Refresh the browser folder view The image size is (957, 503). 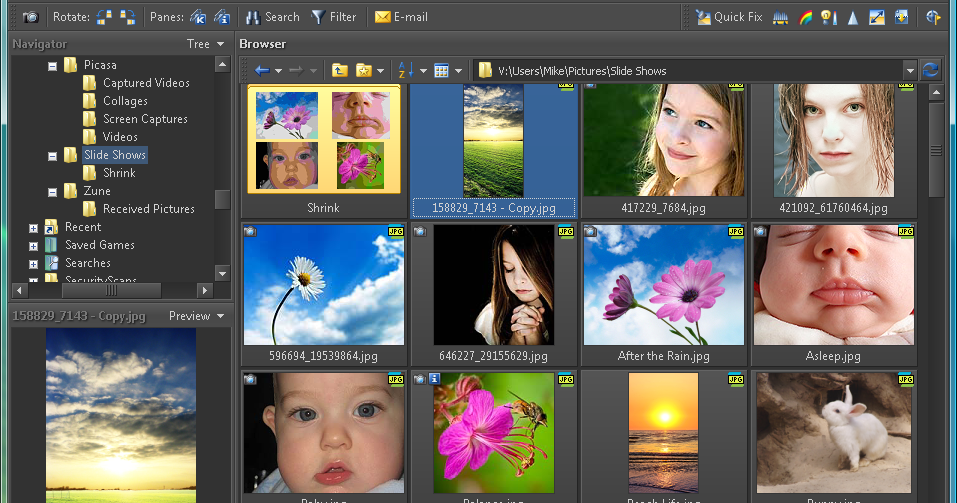tap(930, 70)
